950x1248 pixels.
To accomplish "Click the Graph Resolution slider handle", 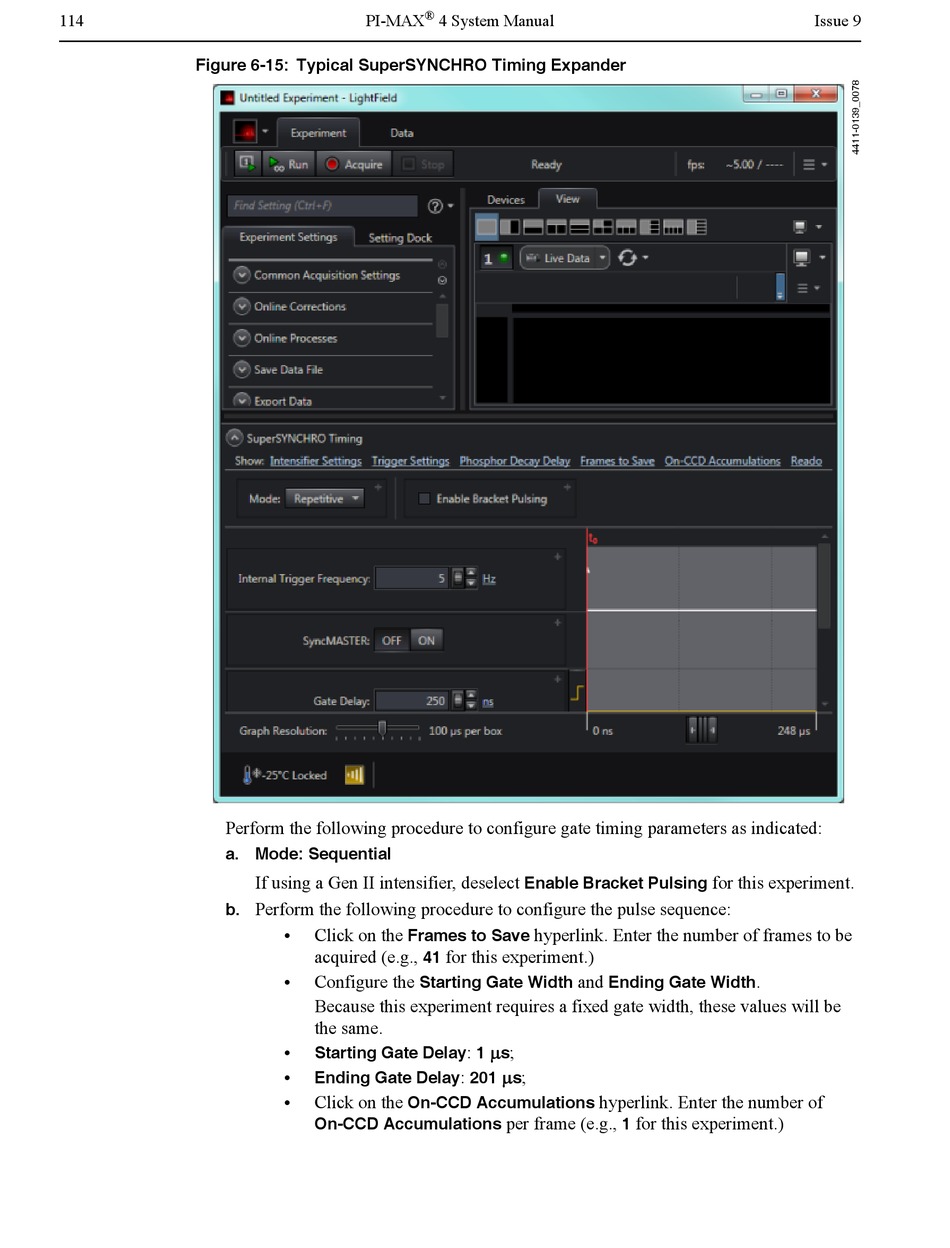I will coord(382,728).
